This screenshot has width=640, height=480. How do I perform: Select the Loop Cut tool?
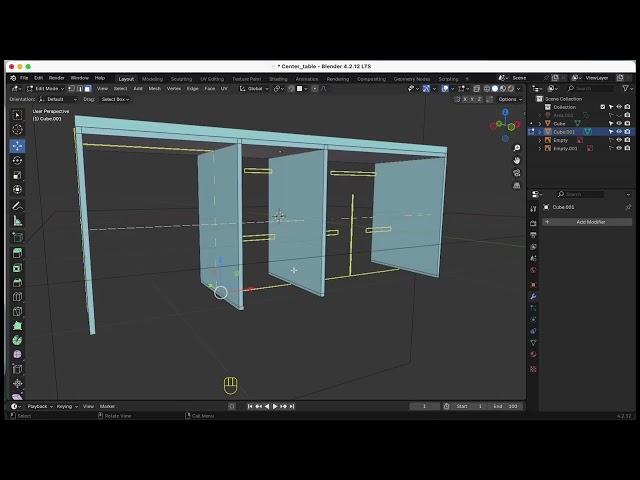pyautogui.click(x=17, y=297)
